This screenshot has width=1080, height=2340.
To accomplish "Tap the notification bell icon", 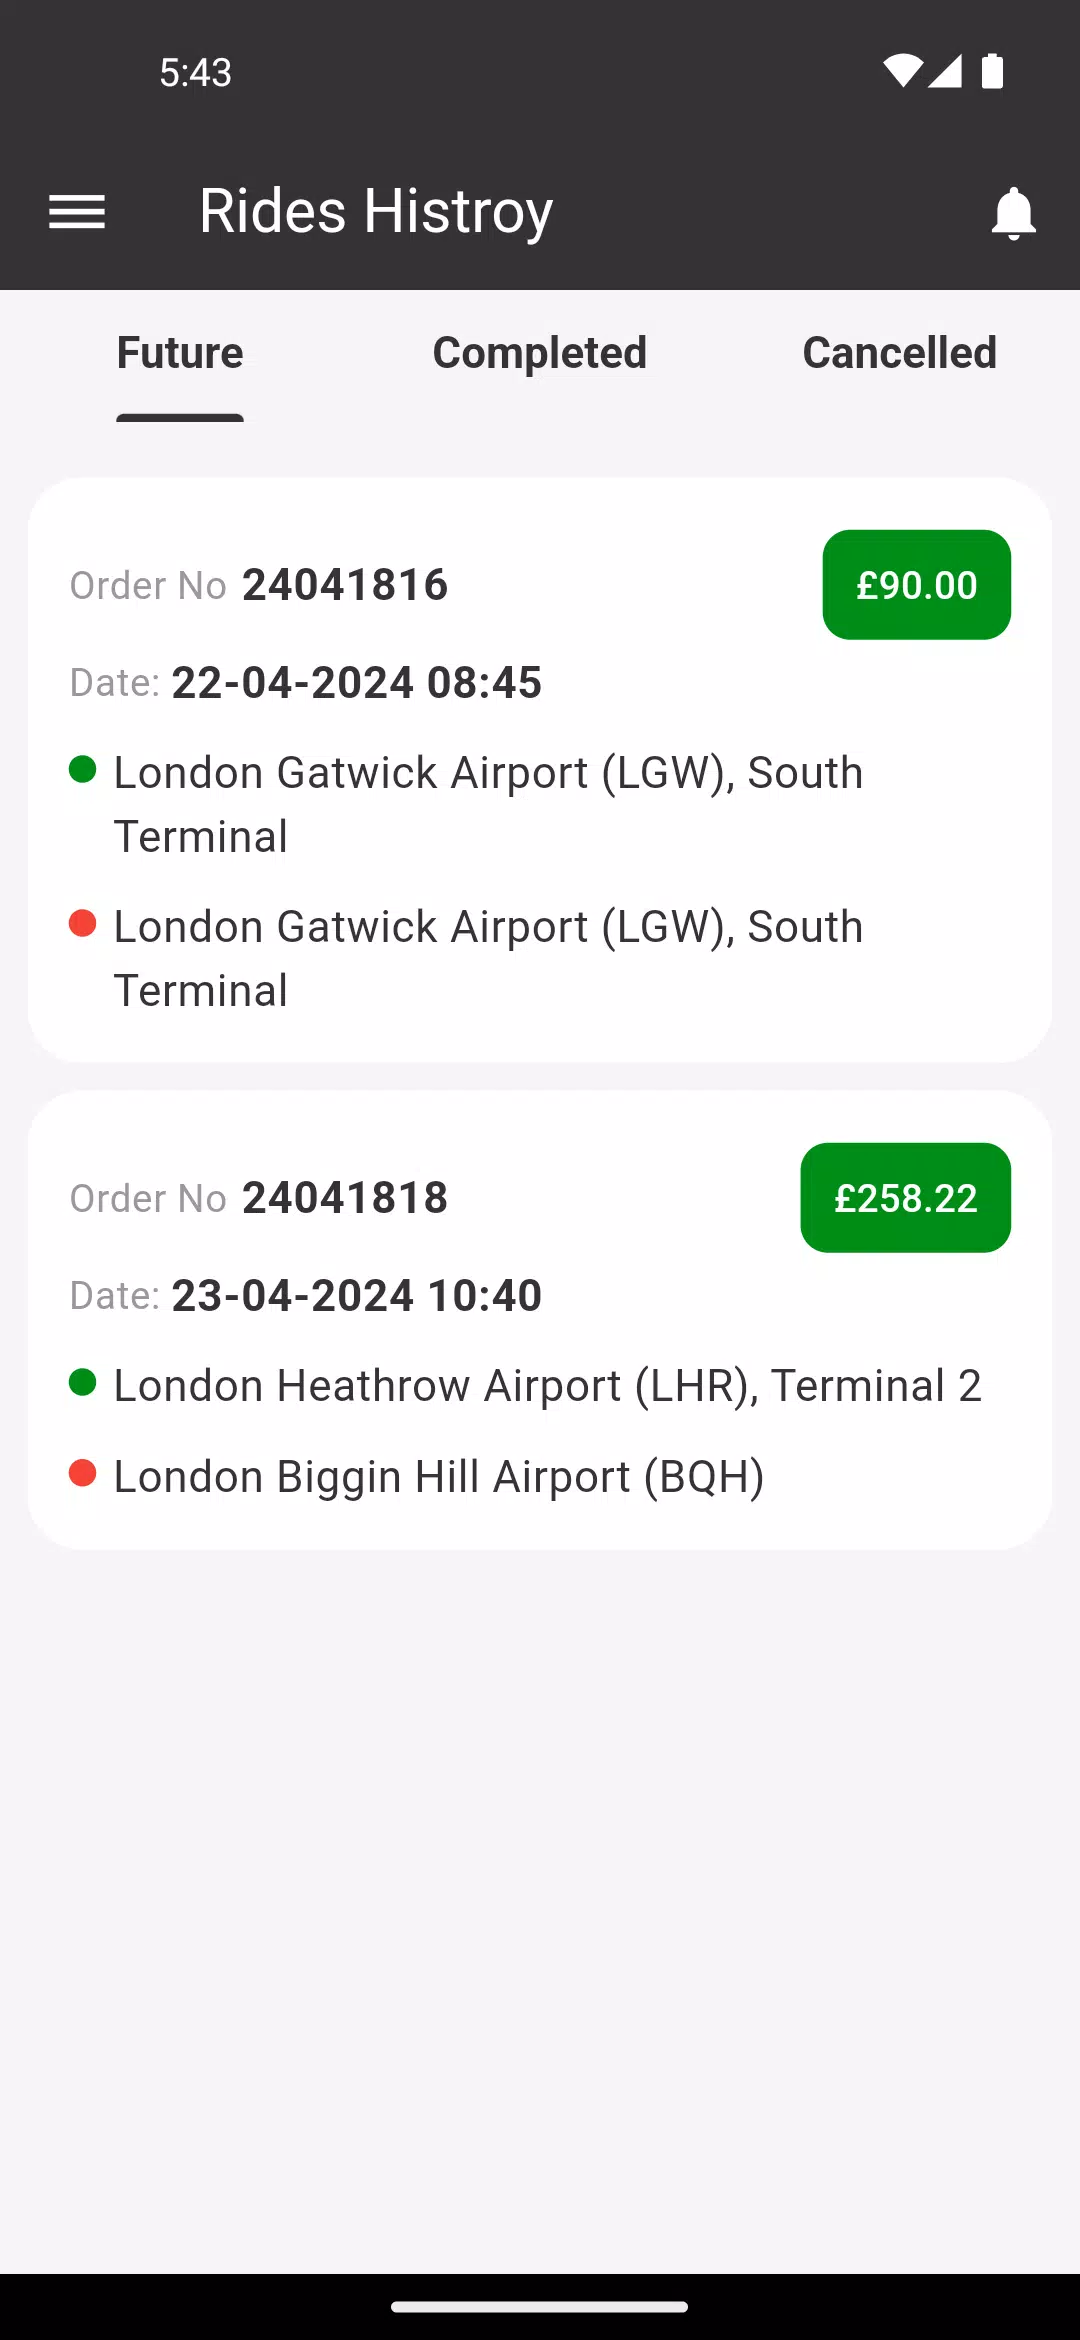I will point(1013,212).
